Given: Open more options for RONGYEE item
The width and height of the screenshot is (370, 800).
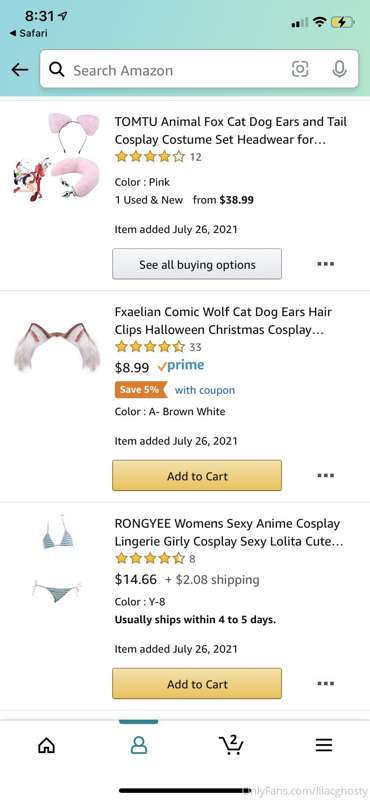Looking at the screenshot, I should [x=325, y=683].
